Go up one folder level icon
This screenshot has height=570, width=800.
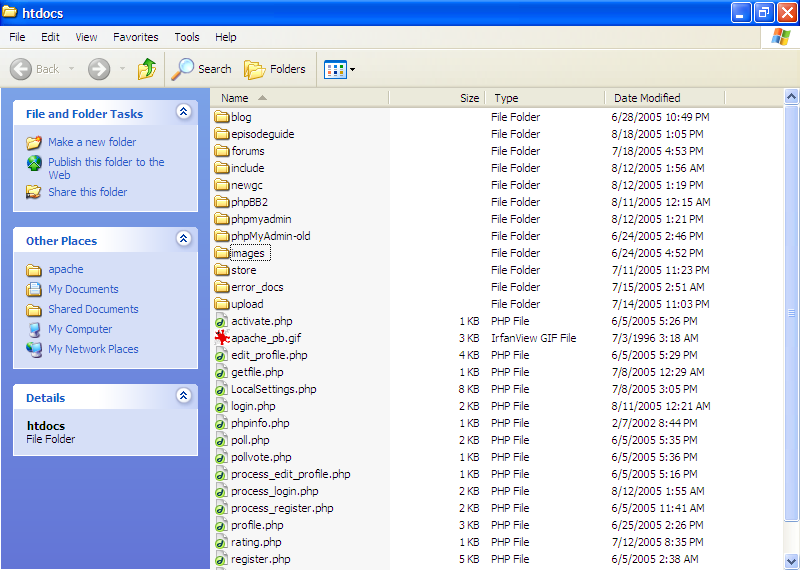pyautogui.click(x=147, y=69)
